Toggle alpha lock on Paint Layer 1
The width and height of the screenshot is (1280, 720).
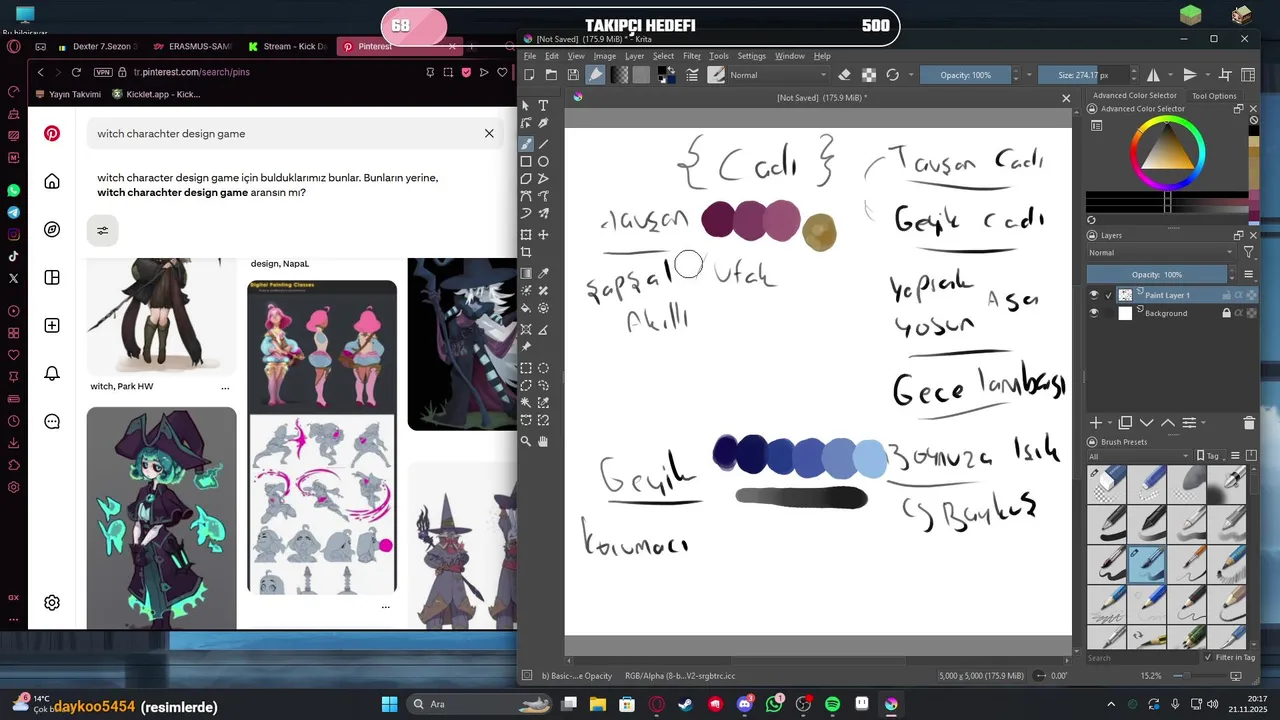pyautogui.click(x=1251, y=295)
